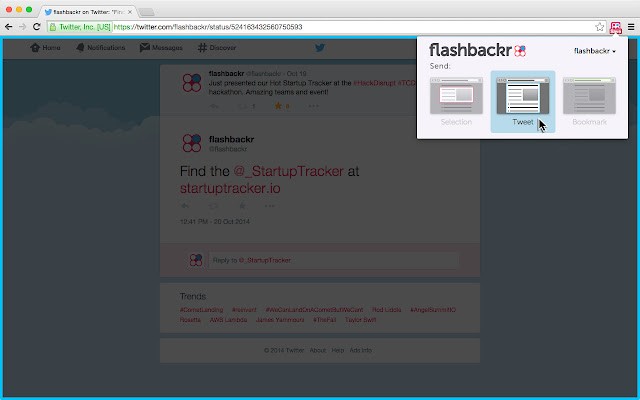Image resolution: width=640 pixels, height=400 pixels.
Task: Click the flashbackr avatar on Oct 19 tweet
Action: click(x=192, y=83)
